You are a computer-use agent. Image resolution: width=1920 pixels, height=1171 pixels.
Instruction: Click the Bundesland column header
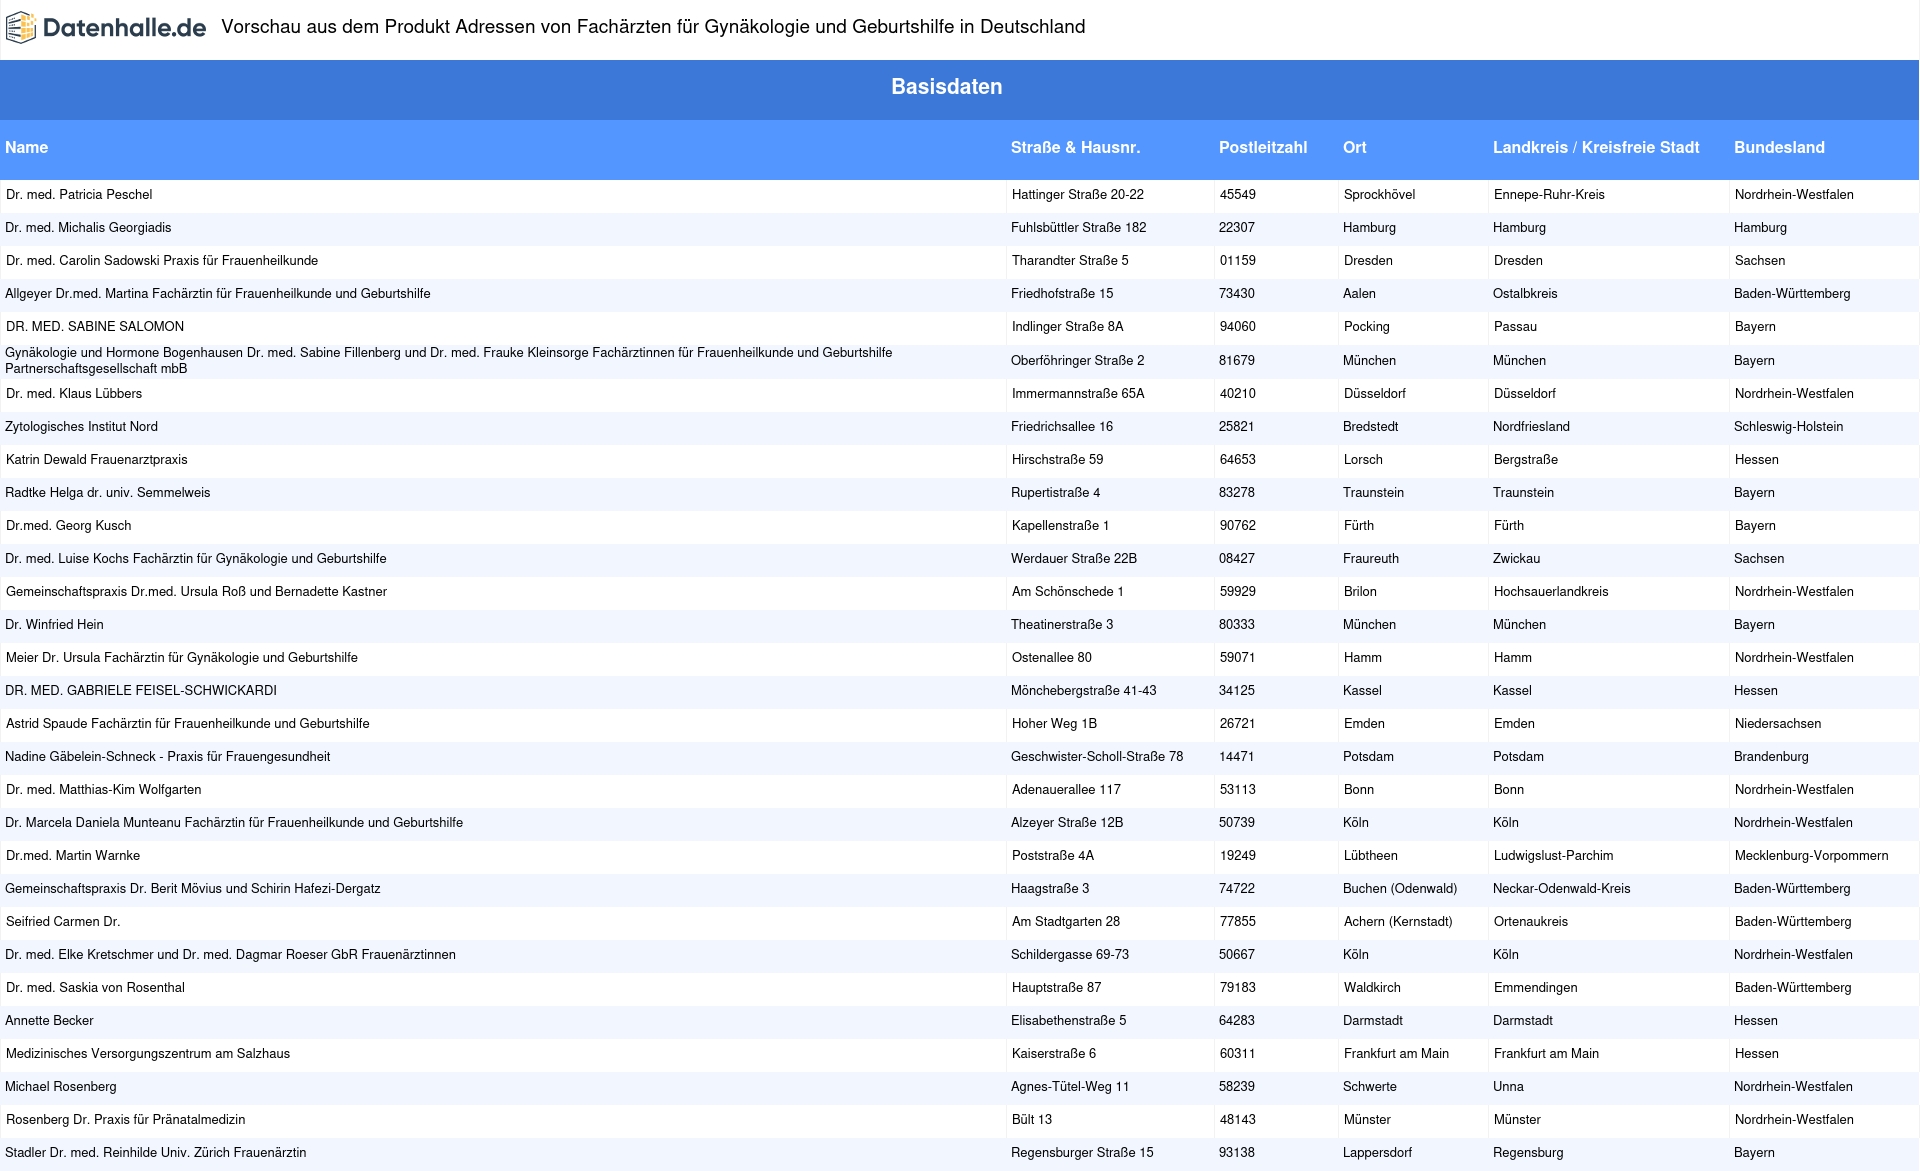1779,148
